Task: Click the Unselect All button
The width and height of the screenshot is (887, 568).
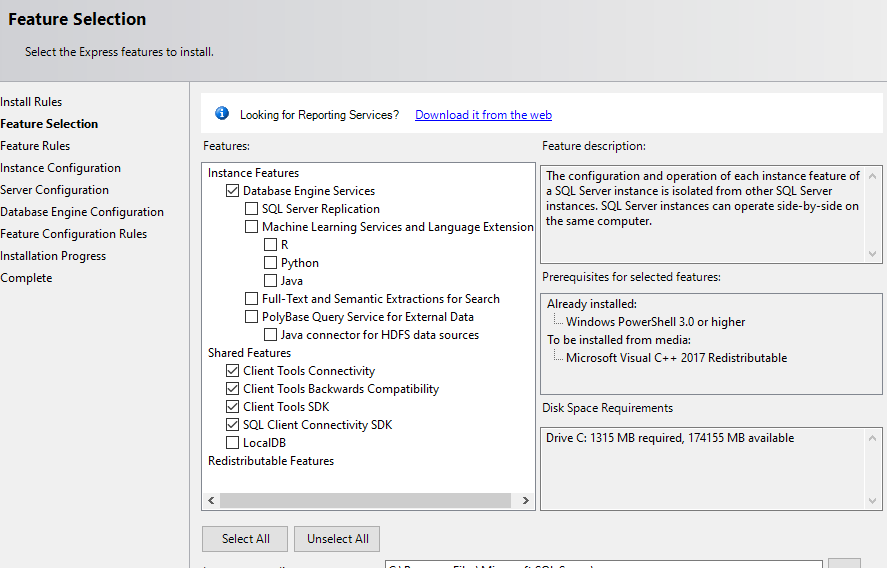Action: [x=337, y=539]
